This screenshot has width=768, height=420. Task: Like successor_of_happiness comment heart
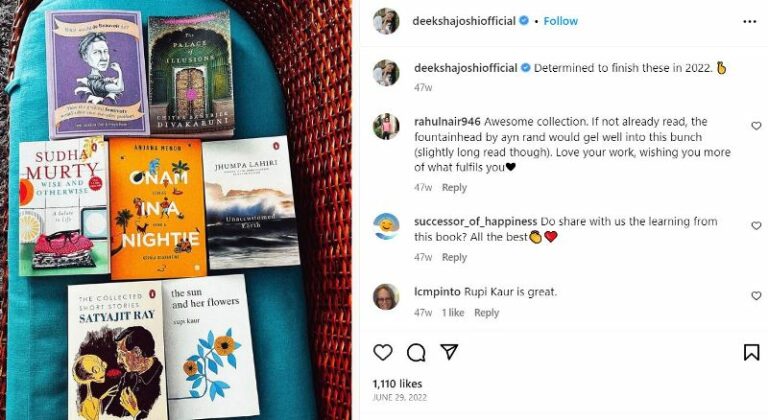coord(756,225)
